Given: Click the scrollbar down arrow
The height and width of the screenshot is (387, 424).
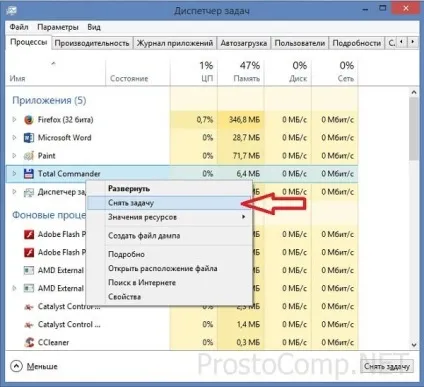Looking at the screenshot, I should [414, 345].
